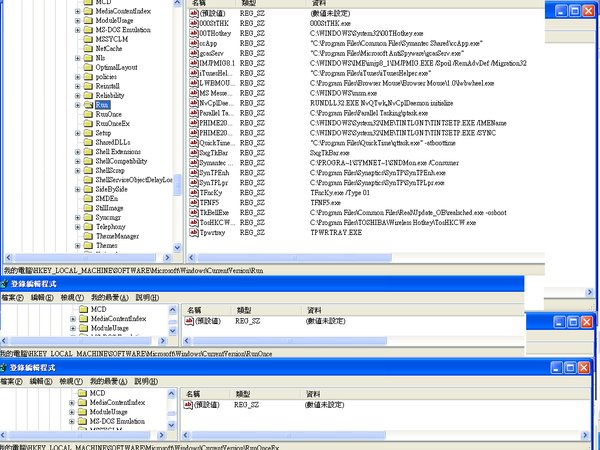Viewport: 600px width, 450px height.
Task: Select the SMDEn tree key
Action: point(107,198)
